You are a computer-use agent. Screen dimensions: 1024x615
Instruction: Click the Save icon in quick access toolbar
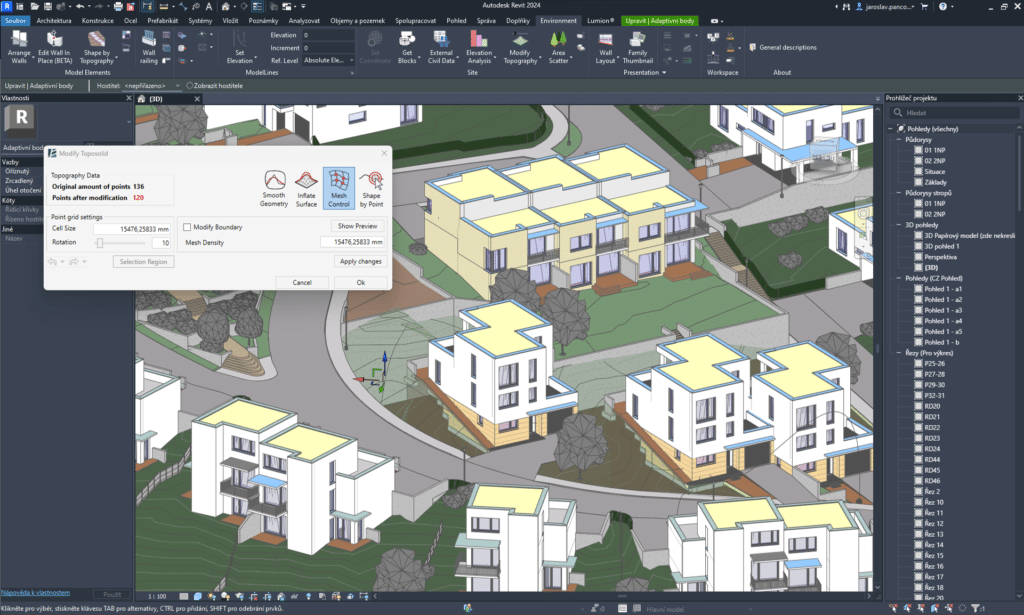[x=48, y=7]
